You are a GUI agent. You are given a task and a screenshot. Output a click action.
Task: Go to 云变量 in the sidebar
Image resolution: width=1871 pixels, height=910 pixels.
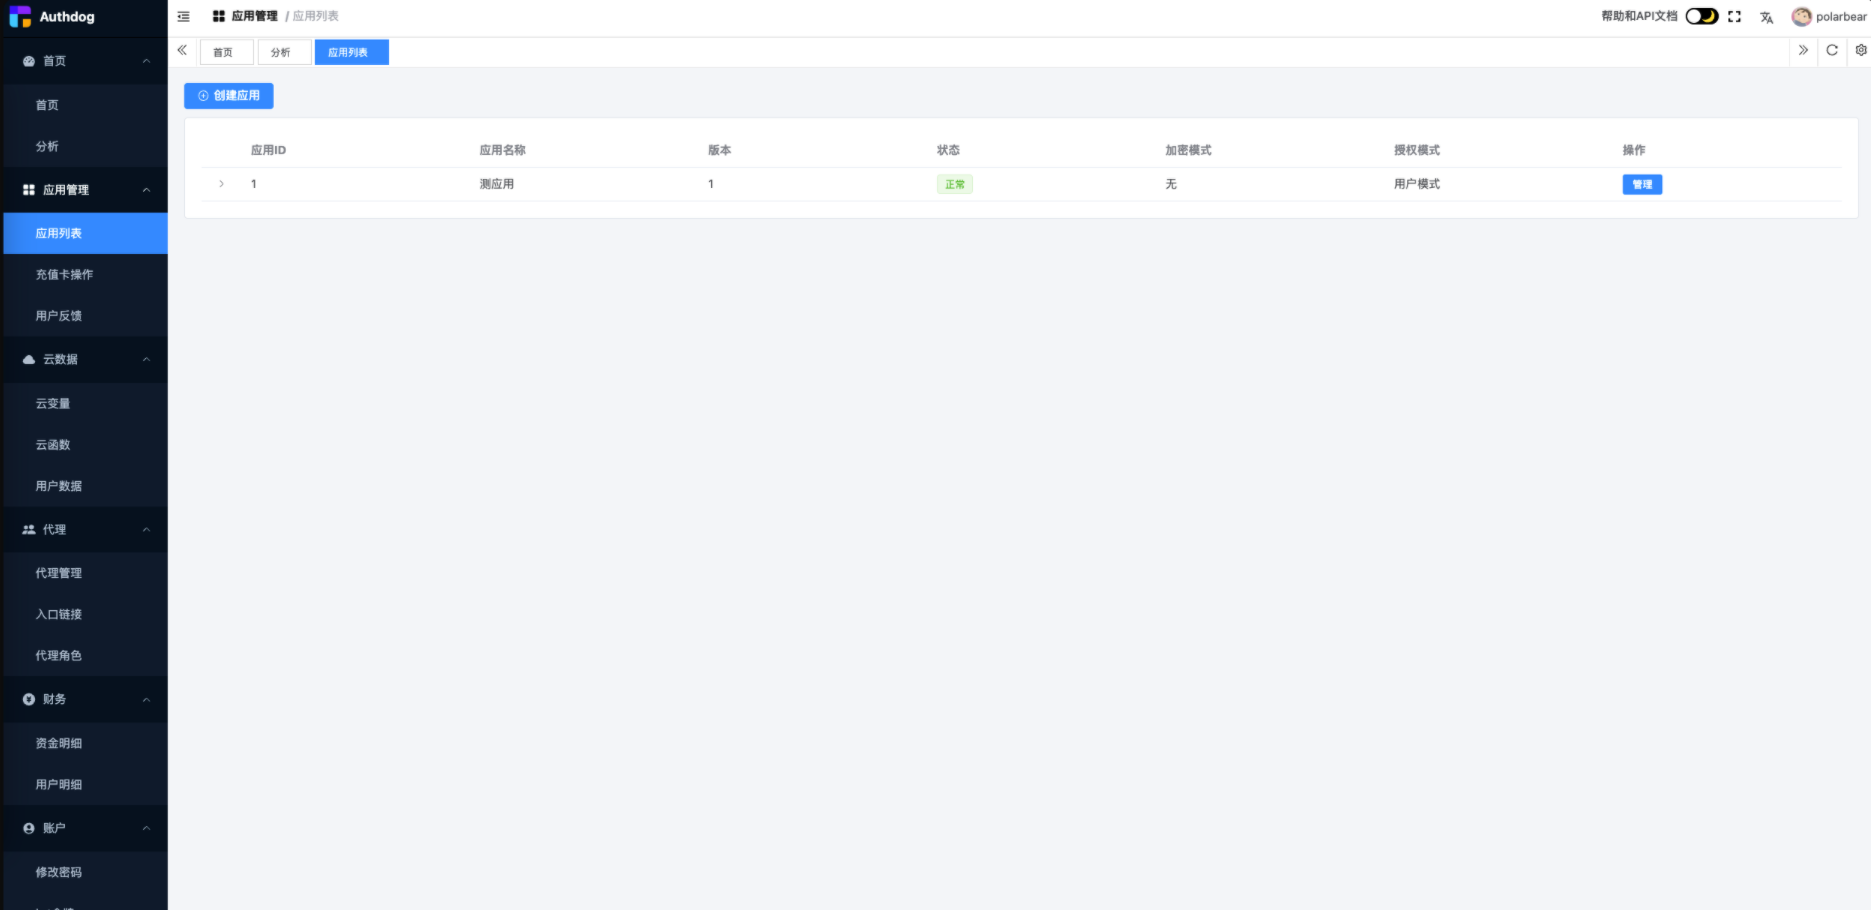(x=86, y=403)
